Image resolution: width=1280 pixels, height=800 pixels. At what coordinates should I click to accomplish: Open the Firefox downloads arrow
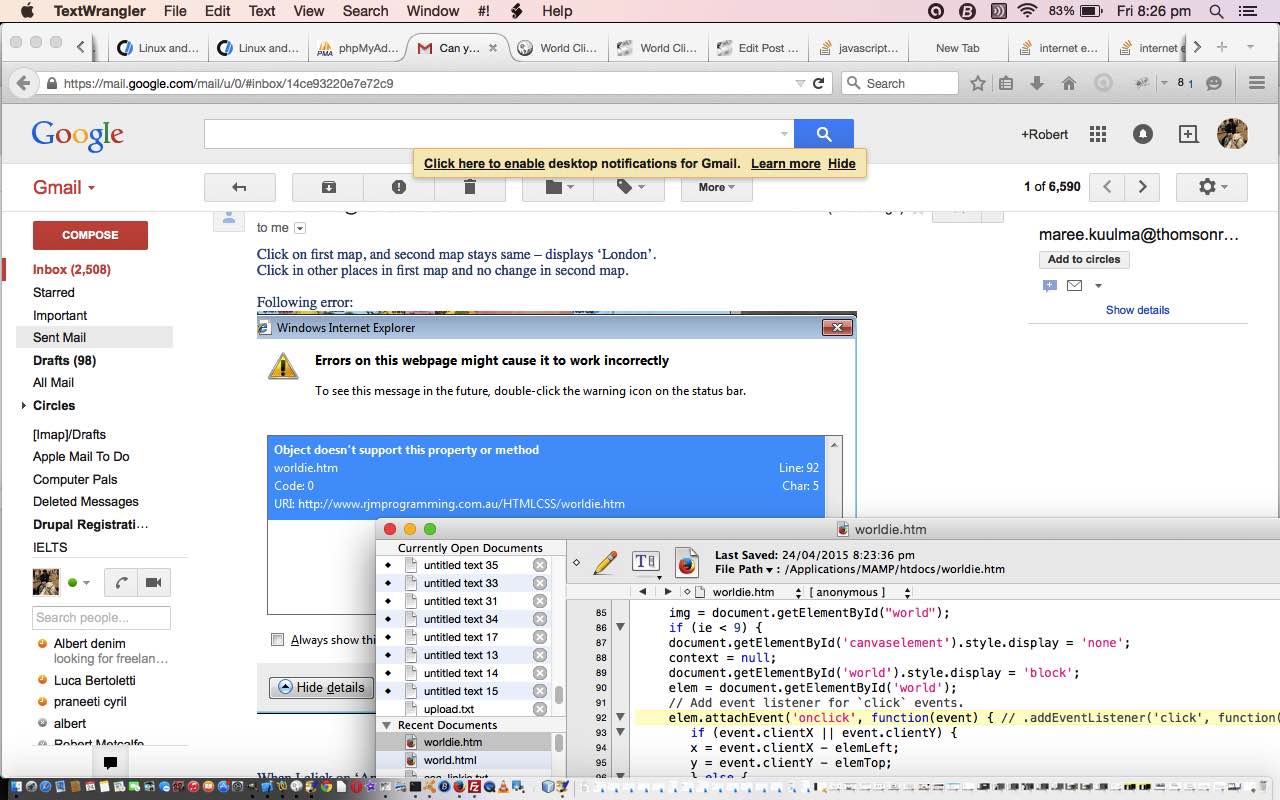[x=1037, y=84]
